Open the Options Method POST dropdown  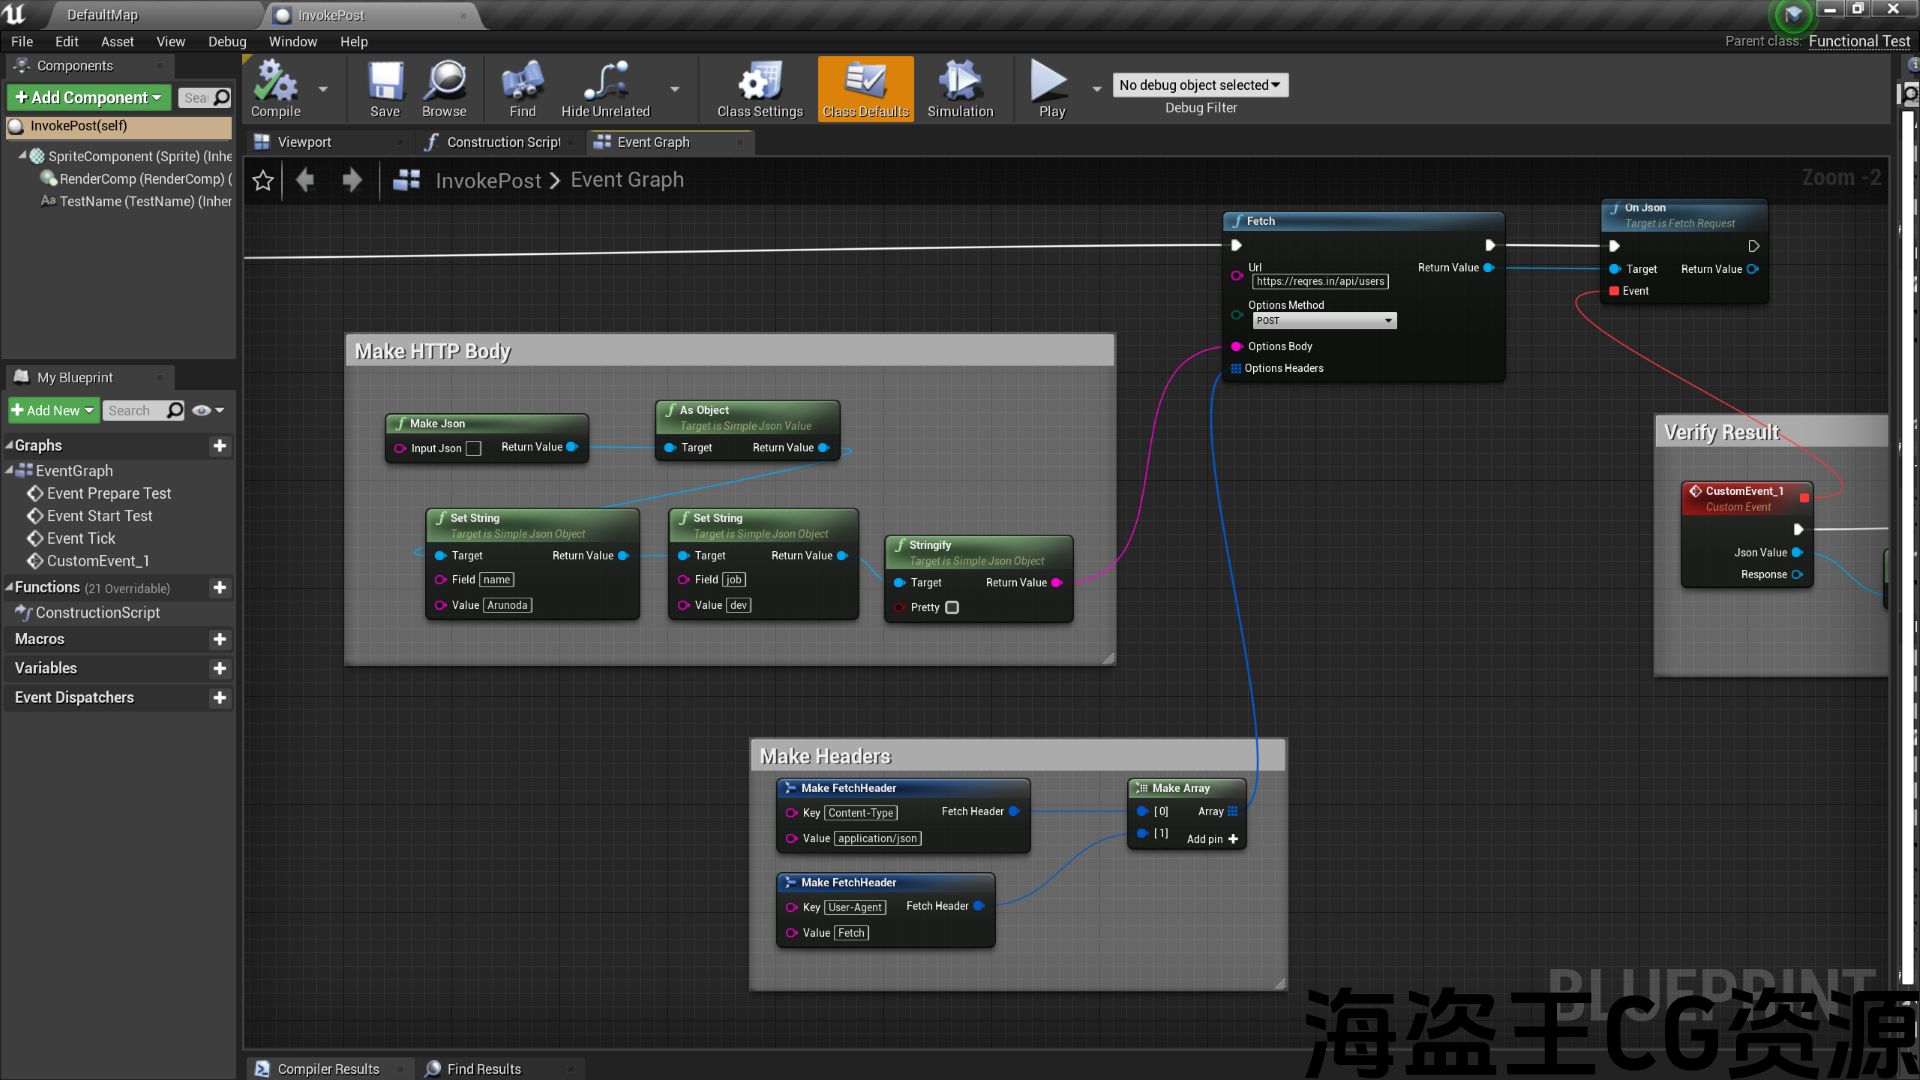tap(1324, 321)
